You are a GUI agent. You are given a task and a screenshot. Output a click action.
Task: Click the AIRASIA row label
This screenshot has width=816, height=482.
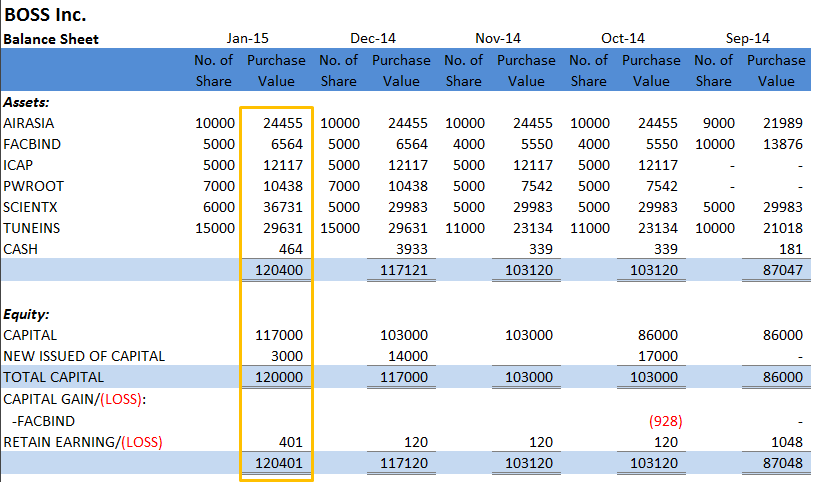[x=29, y=123]
